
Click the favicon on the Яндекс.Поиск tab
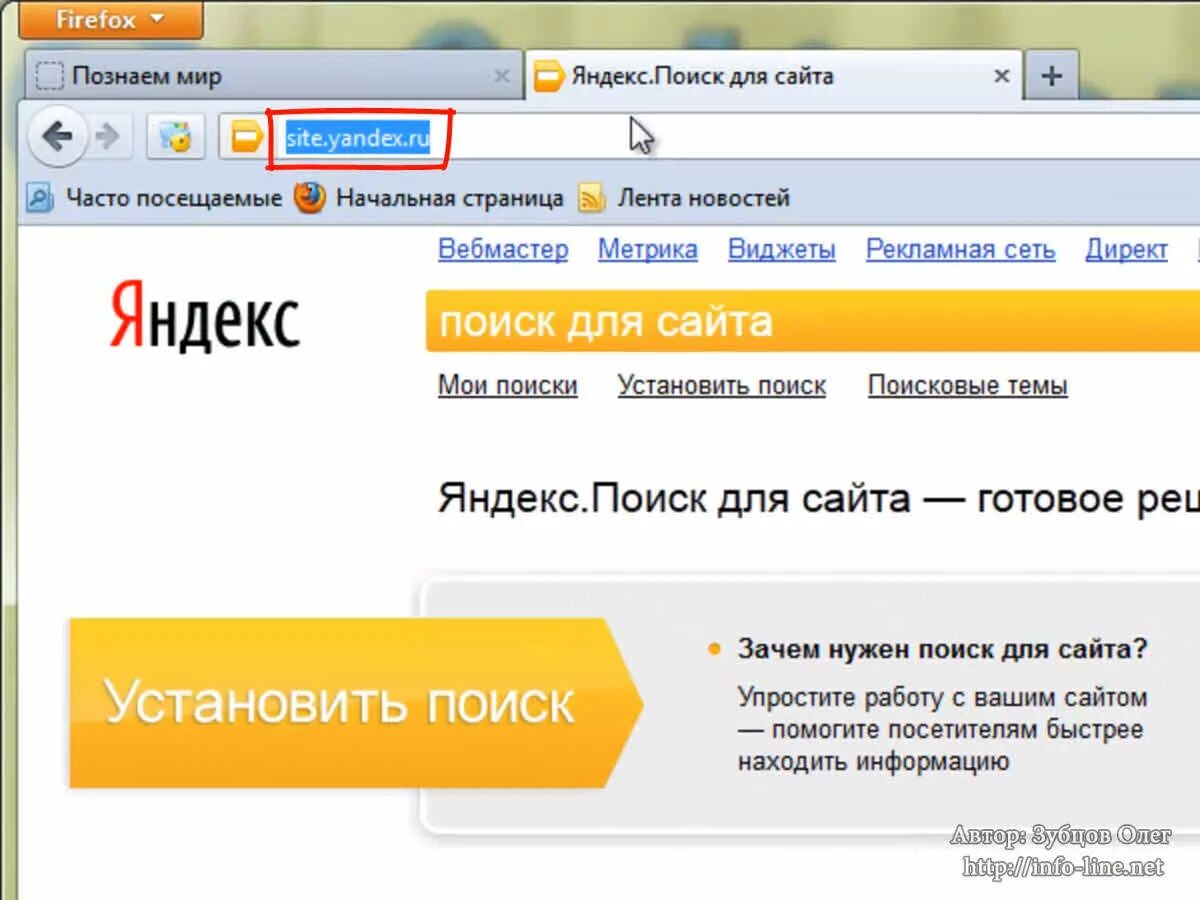[x=548, y=76]
